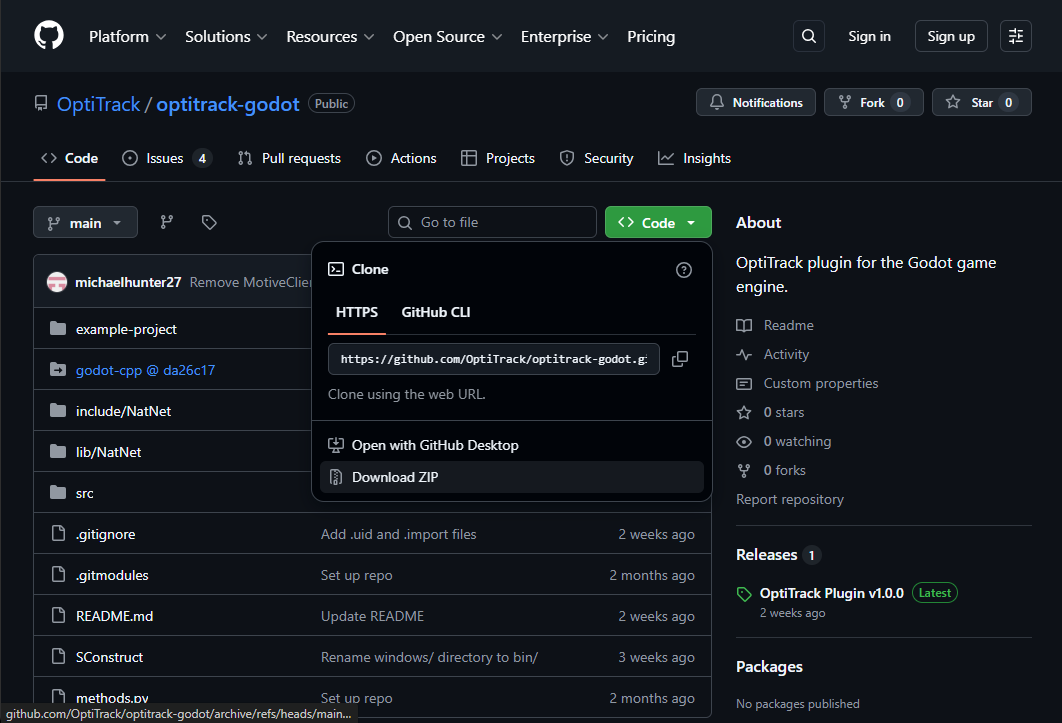The width and height of the screenshot is (1062, 723).
Task: Open the Projects tab
Action: coord(498,158)
